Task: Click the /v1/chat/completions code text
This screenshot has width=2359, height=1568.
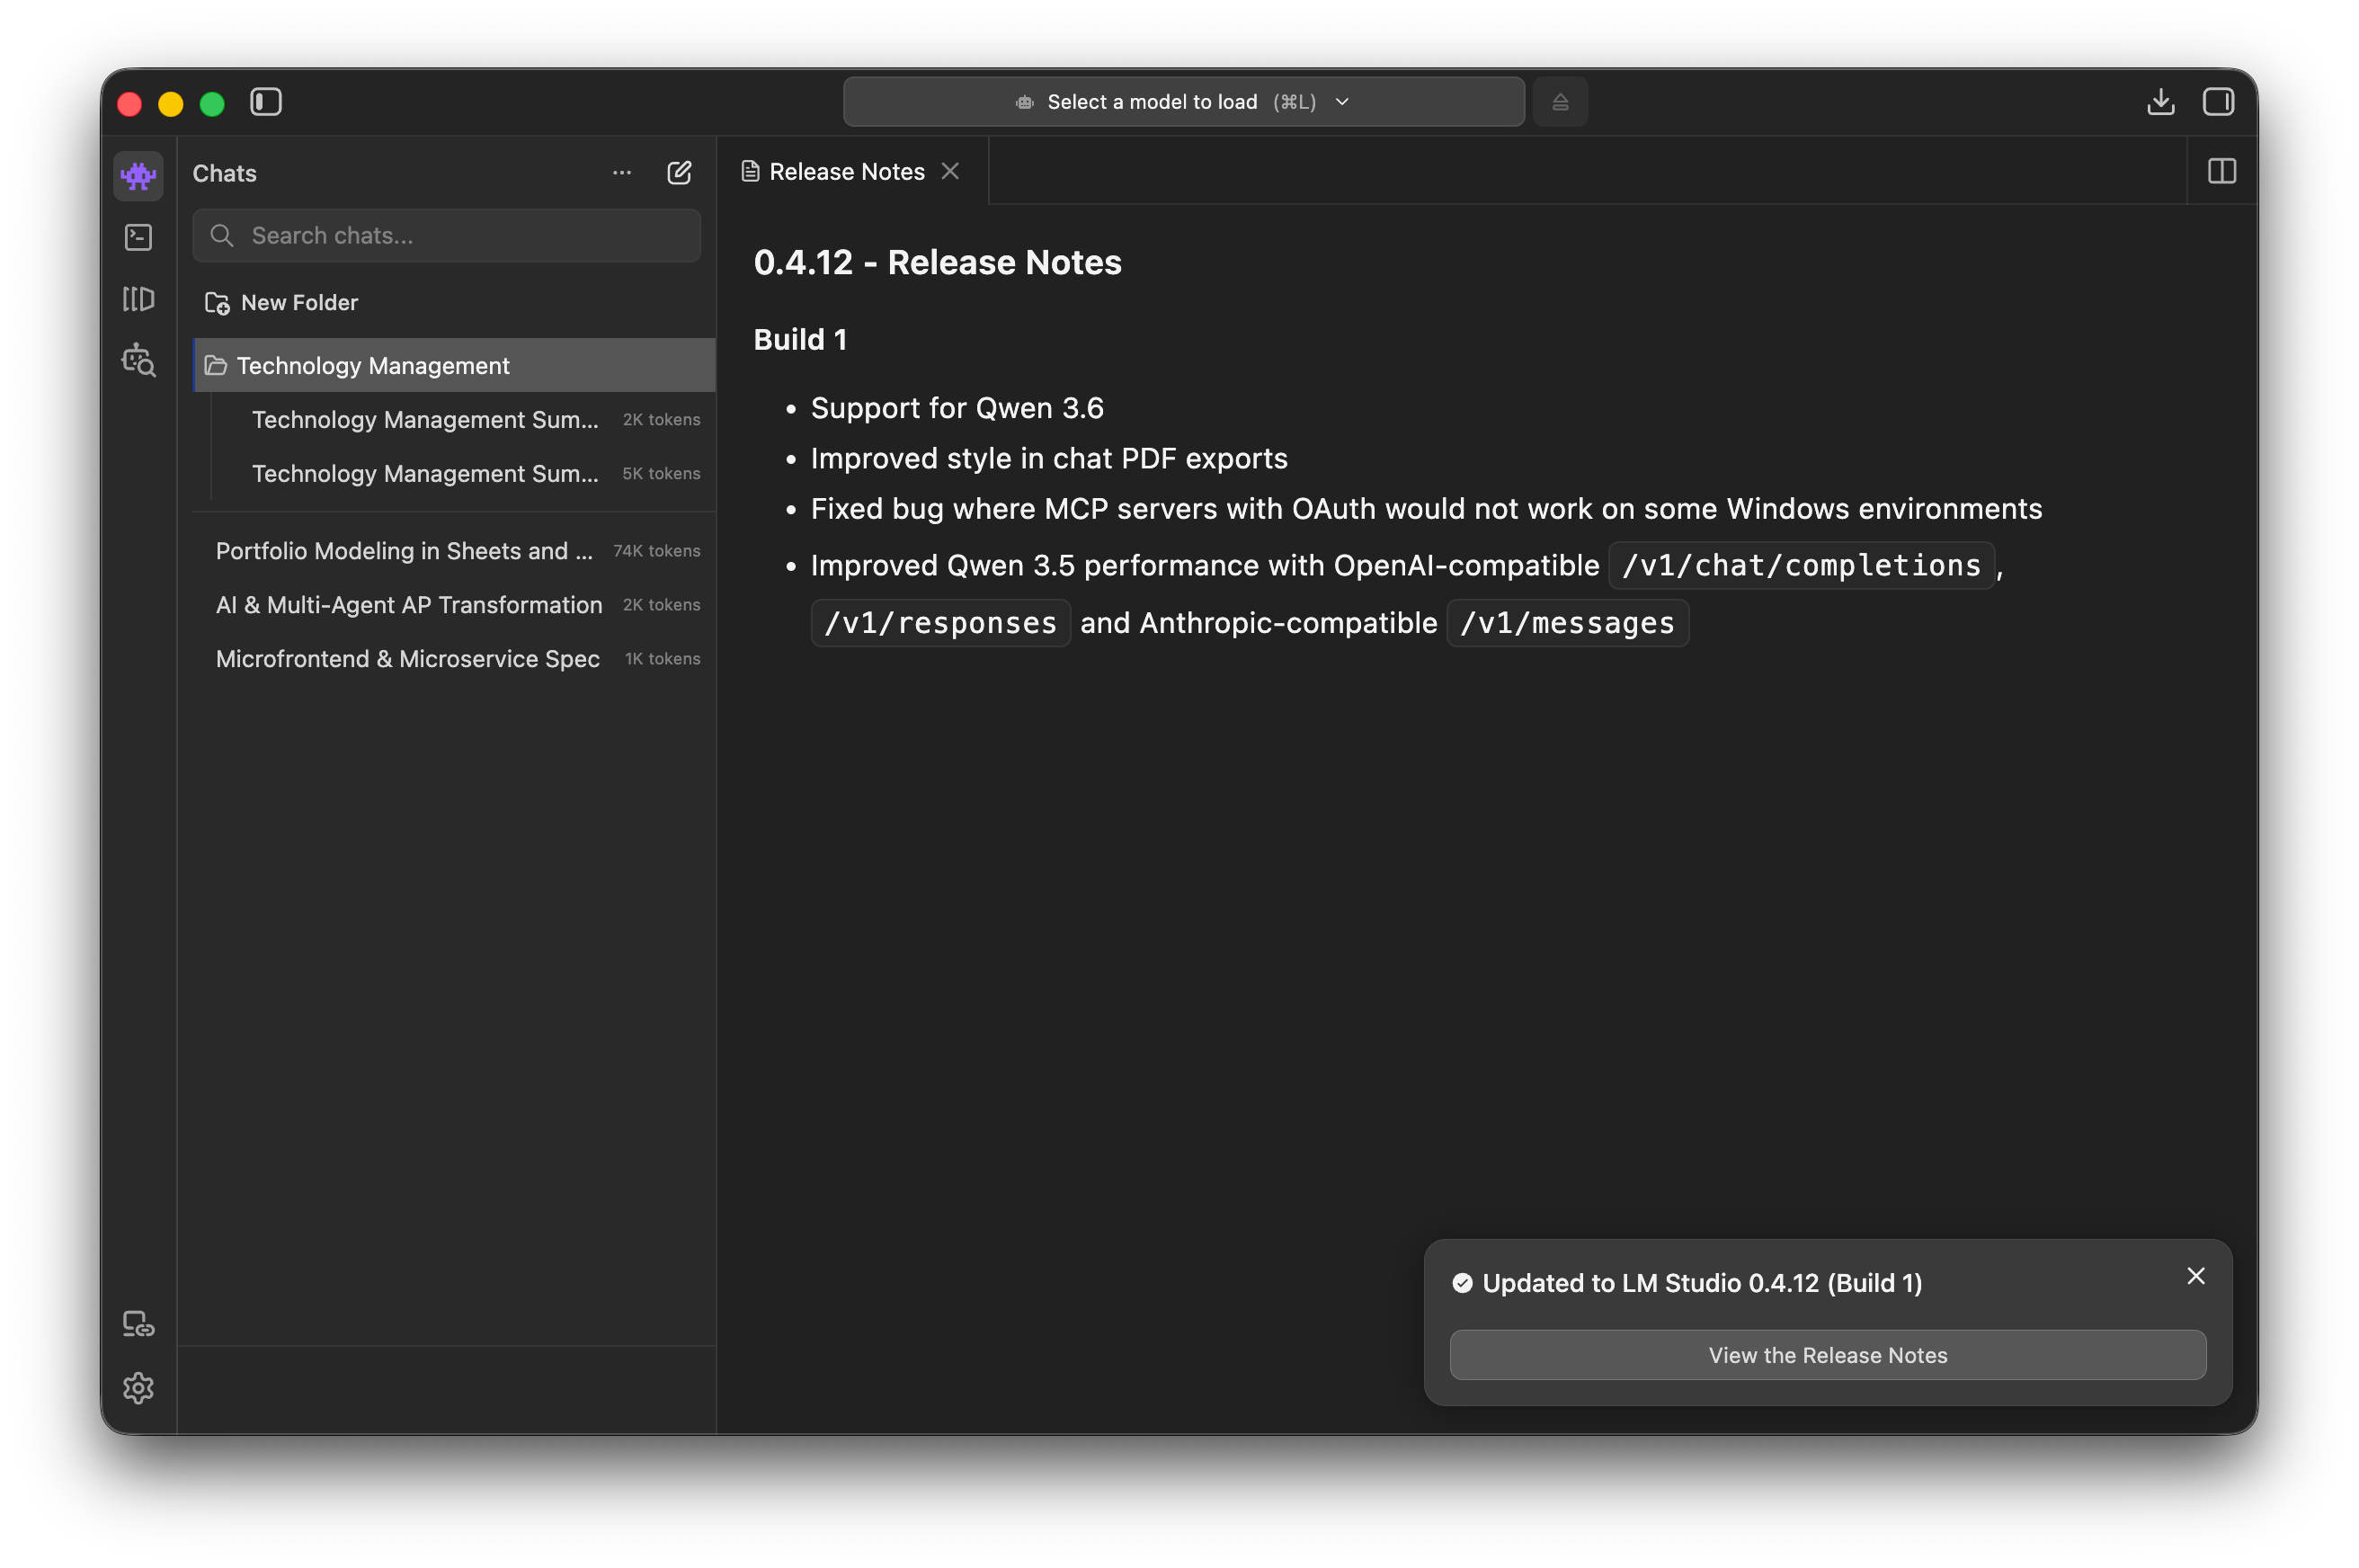Action: tap(1800, 565)
